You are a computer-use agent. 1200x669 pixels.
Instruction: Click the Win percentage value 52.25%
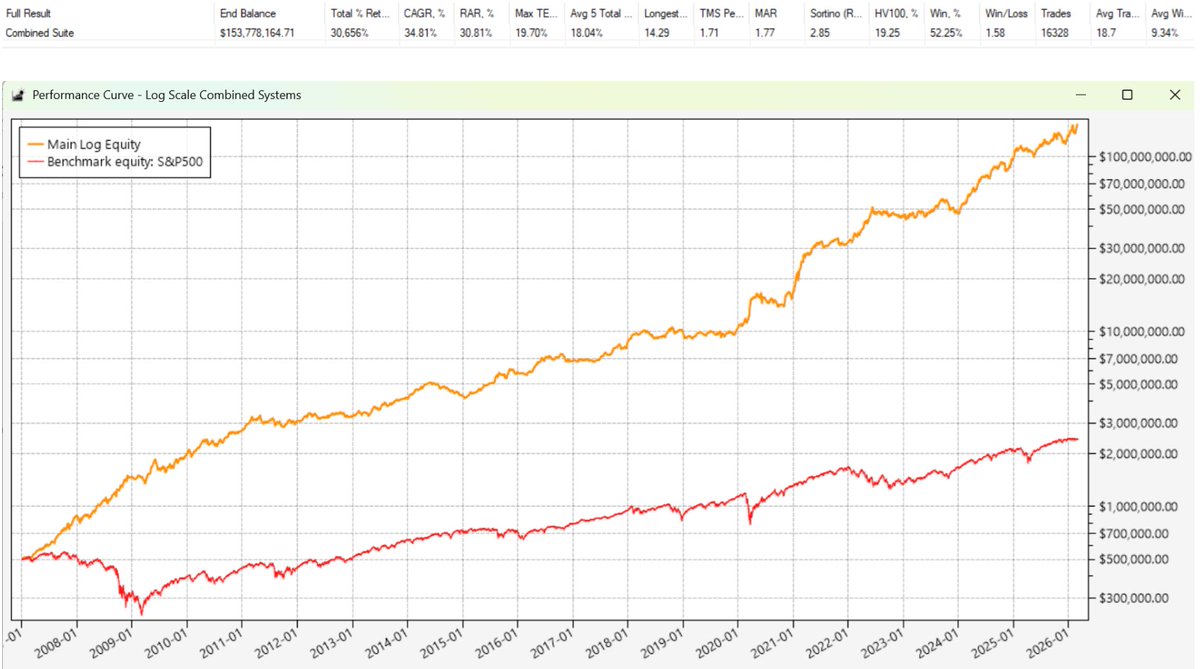point(948,33)
